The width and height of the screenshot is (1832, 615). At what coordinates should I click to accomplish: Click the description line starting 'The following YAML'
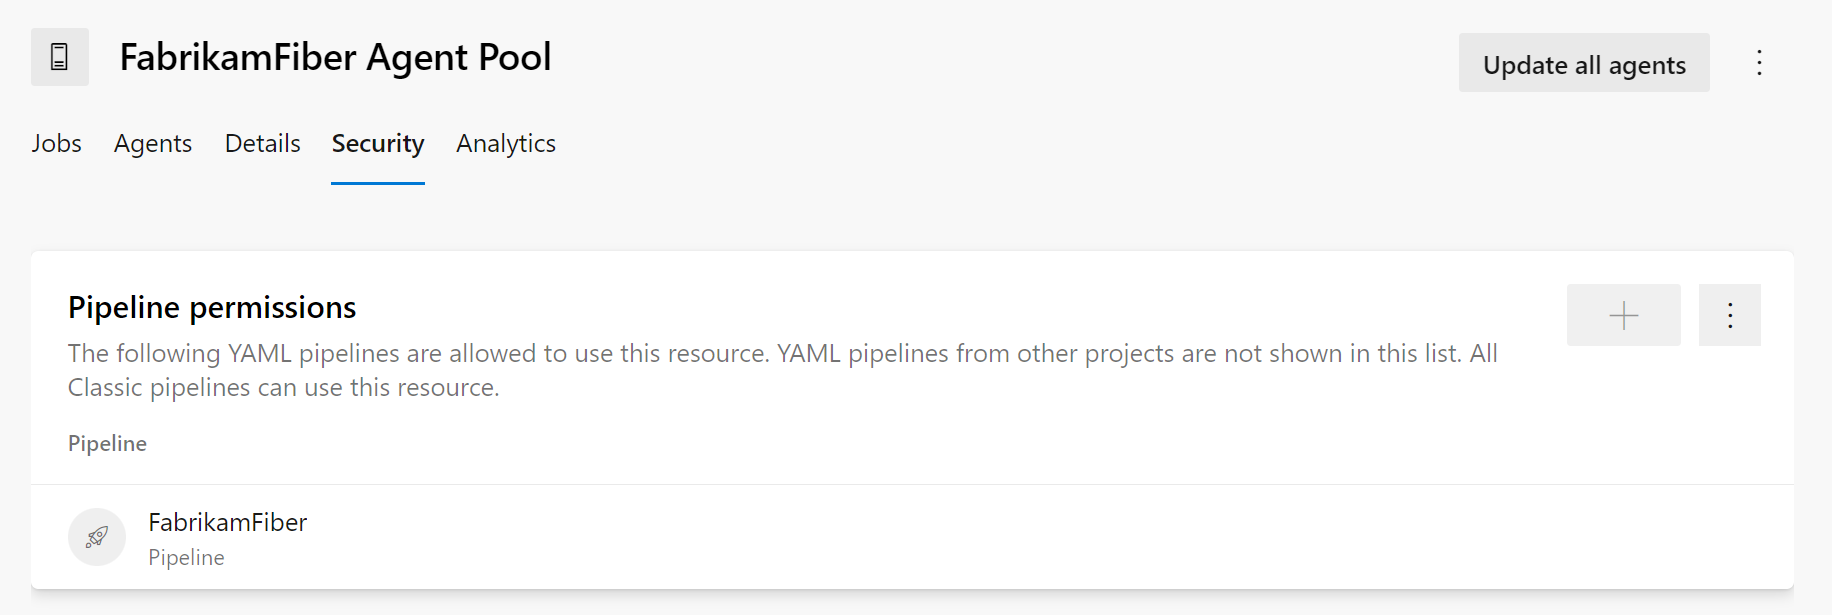pos(782,354)
